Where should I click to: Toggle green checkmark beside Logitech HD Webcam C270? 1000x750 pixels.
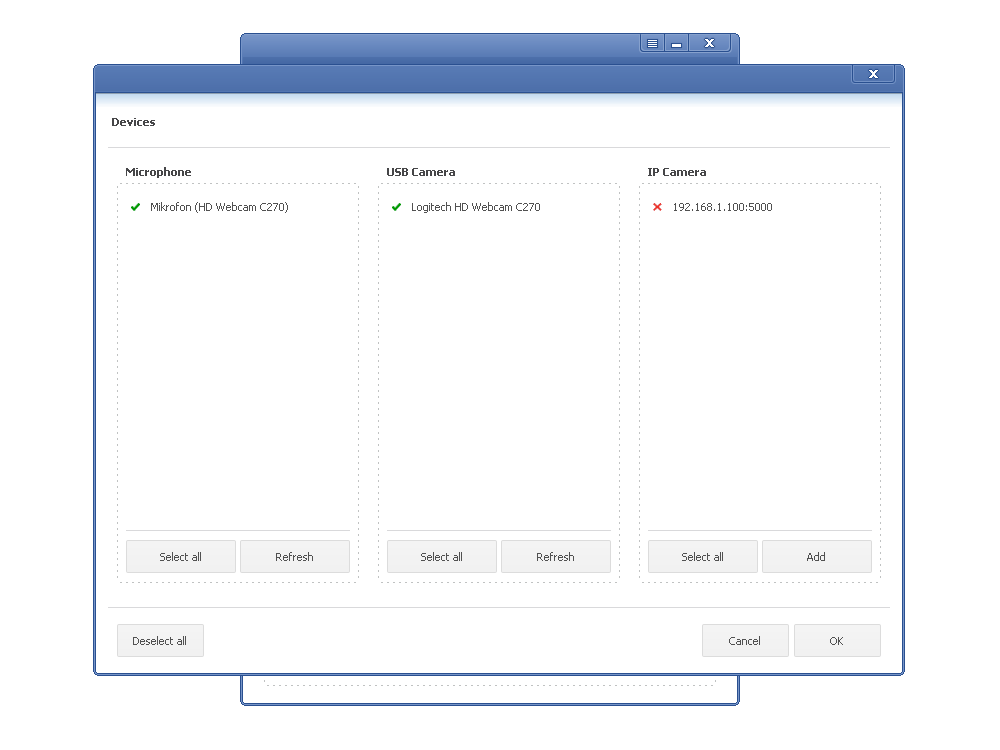point(396,207)
